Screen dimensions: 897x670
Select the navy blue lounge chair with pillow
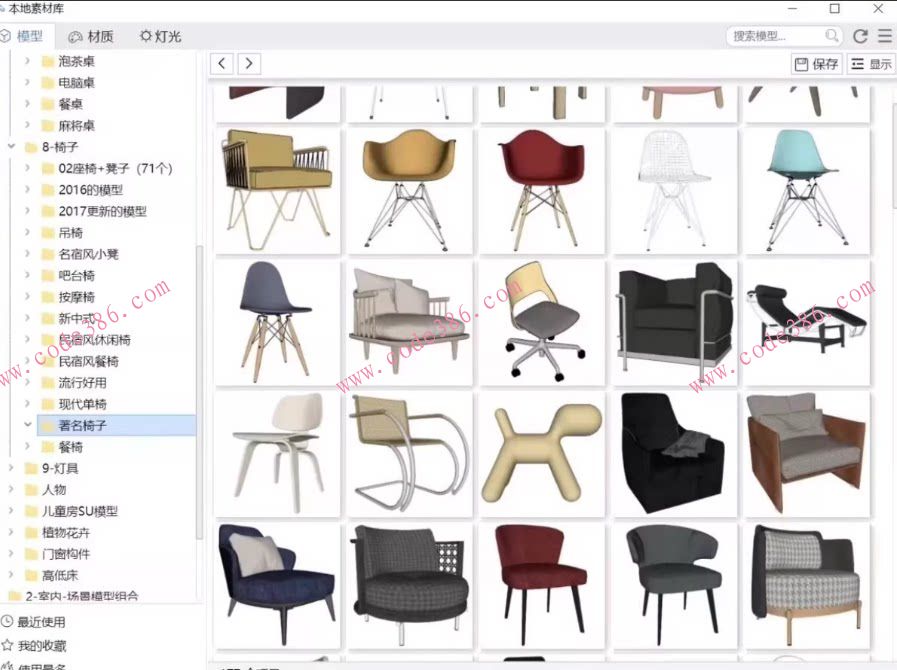(277, 585)
